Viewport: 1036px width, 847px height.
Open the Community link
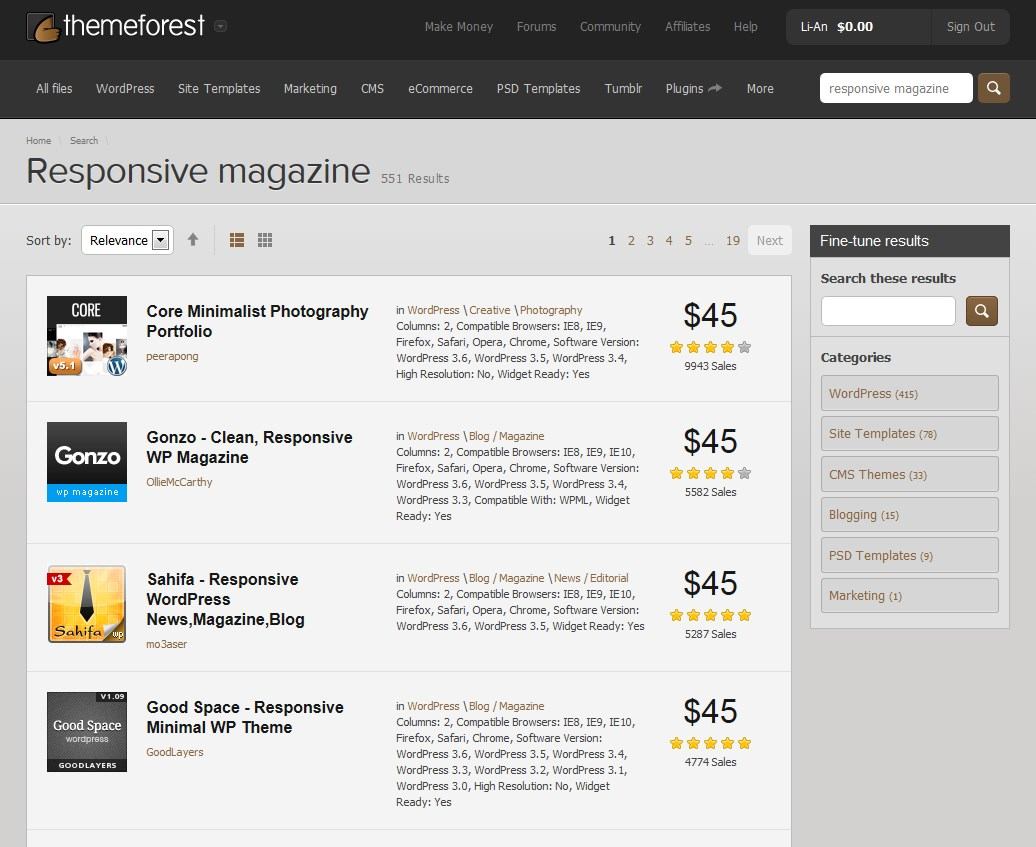[x=610, y=26]
